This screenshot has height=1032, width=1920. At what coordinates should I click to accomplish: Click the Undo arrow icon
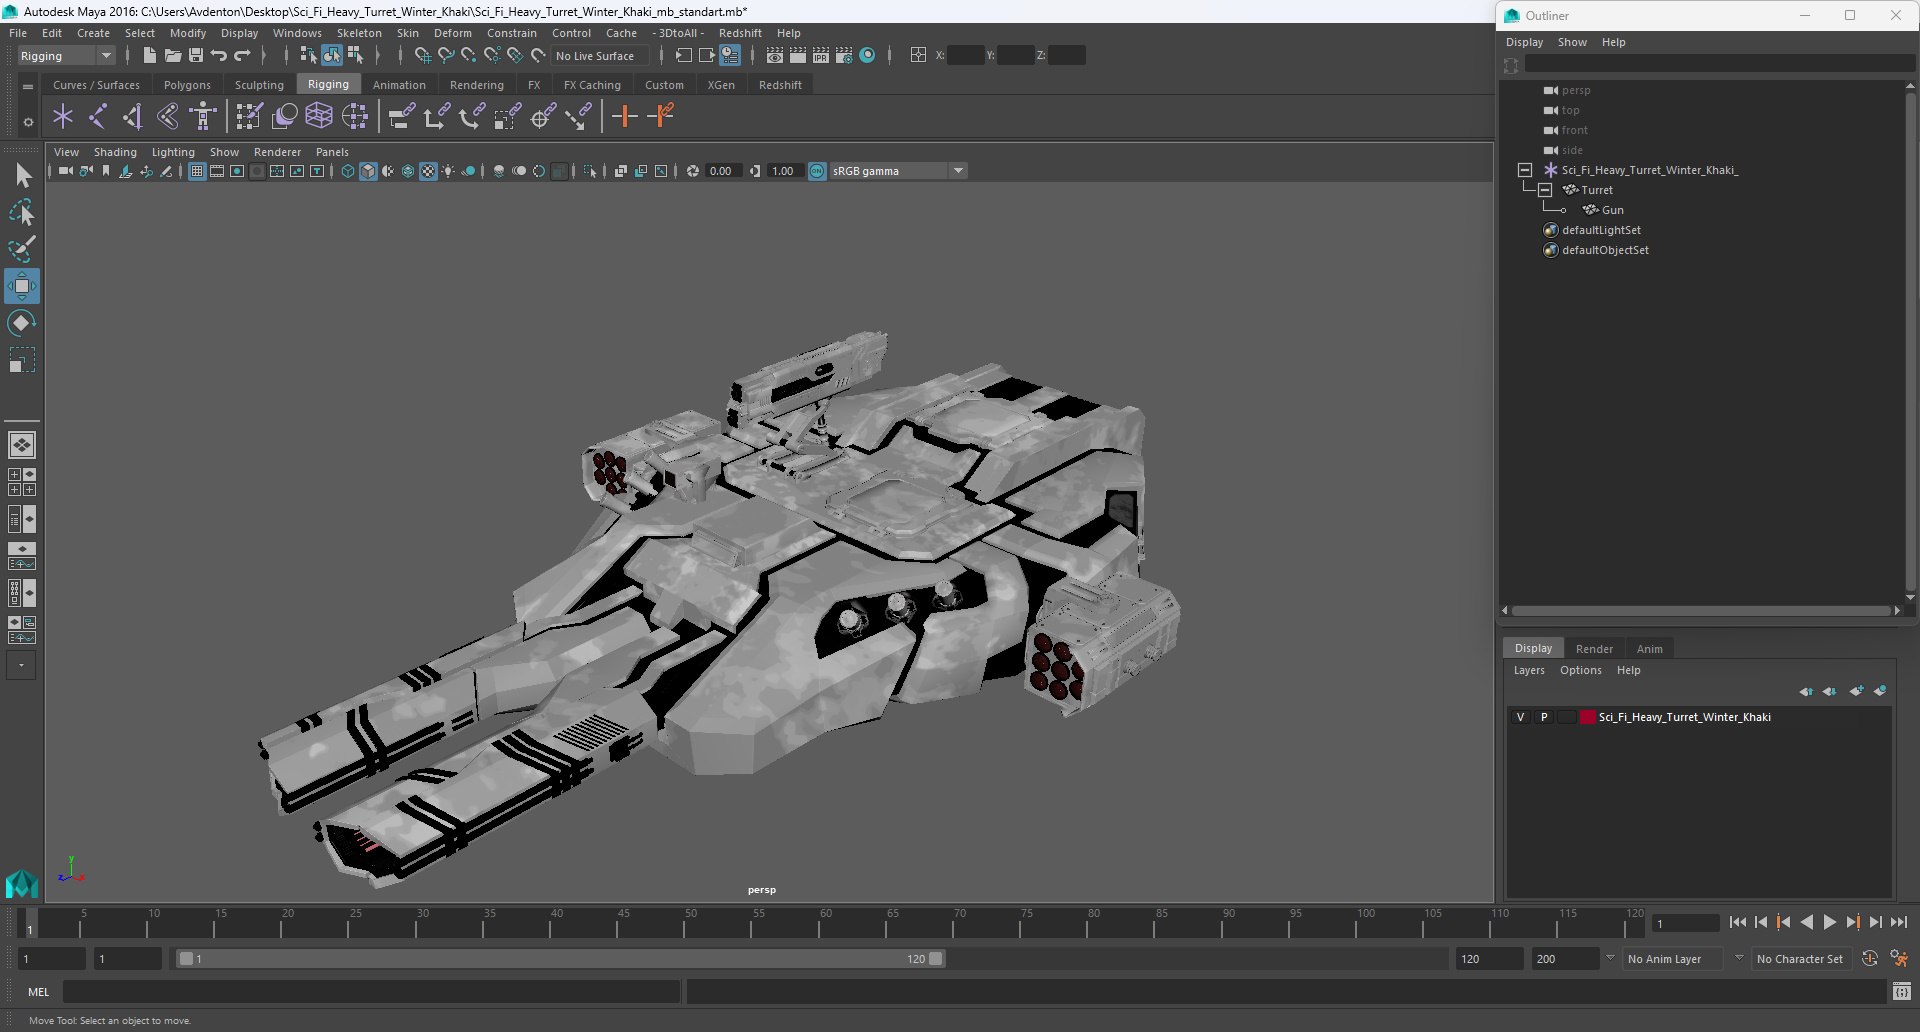(219, 56)
